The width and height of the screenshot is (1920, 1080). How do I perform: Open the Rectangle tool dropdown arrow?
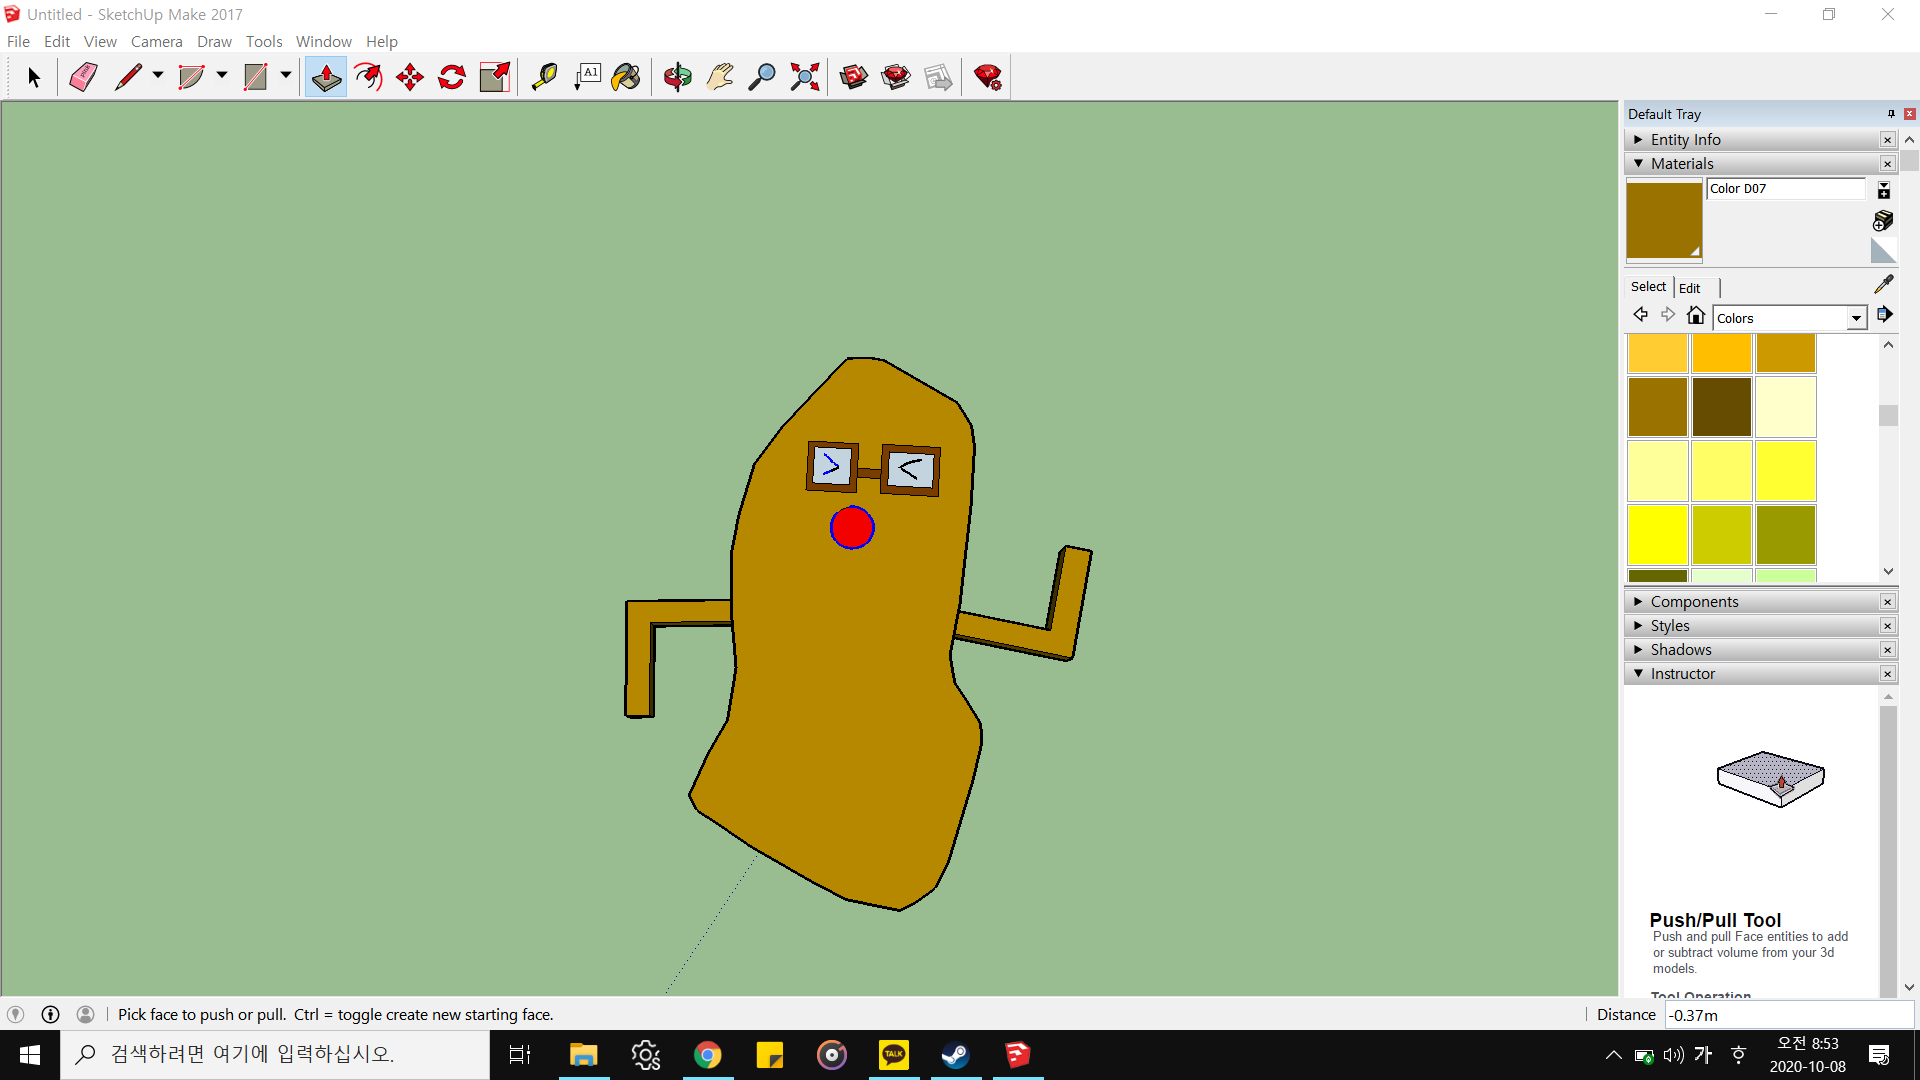coord(286,75)
